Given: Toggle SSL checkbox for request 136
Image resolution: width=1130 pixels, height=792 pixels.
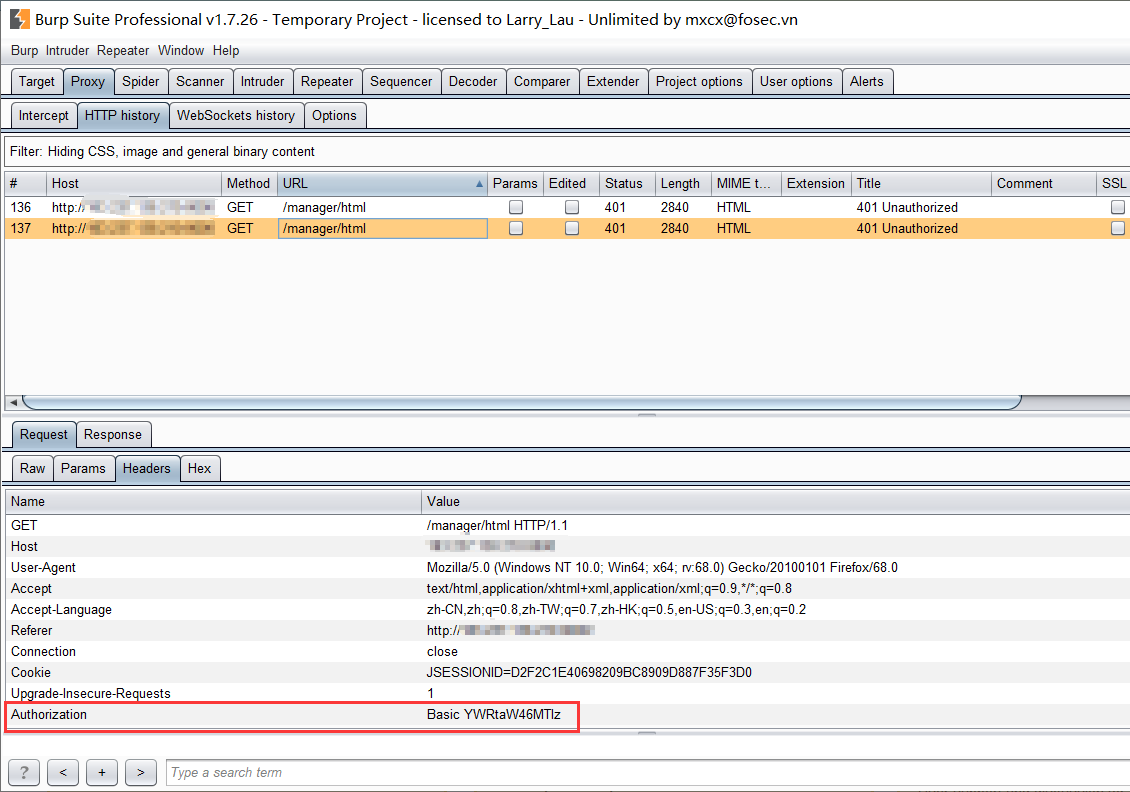Looking at the screenshot, I should click(x=1118, y=208).
